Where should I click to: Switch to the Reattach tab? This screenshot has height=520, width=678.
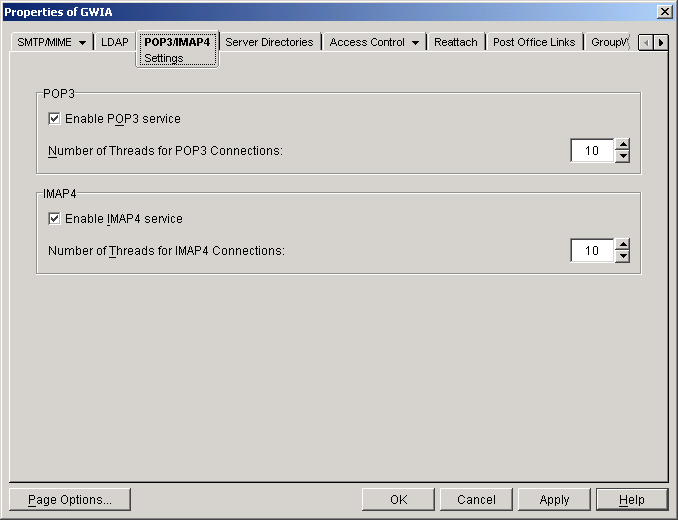coord(456,42)
